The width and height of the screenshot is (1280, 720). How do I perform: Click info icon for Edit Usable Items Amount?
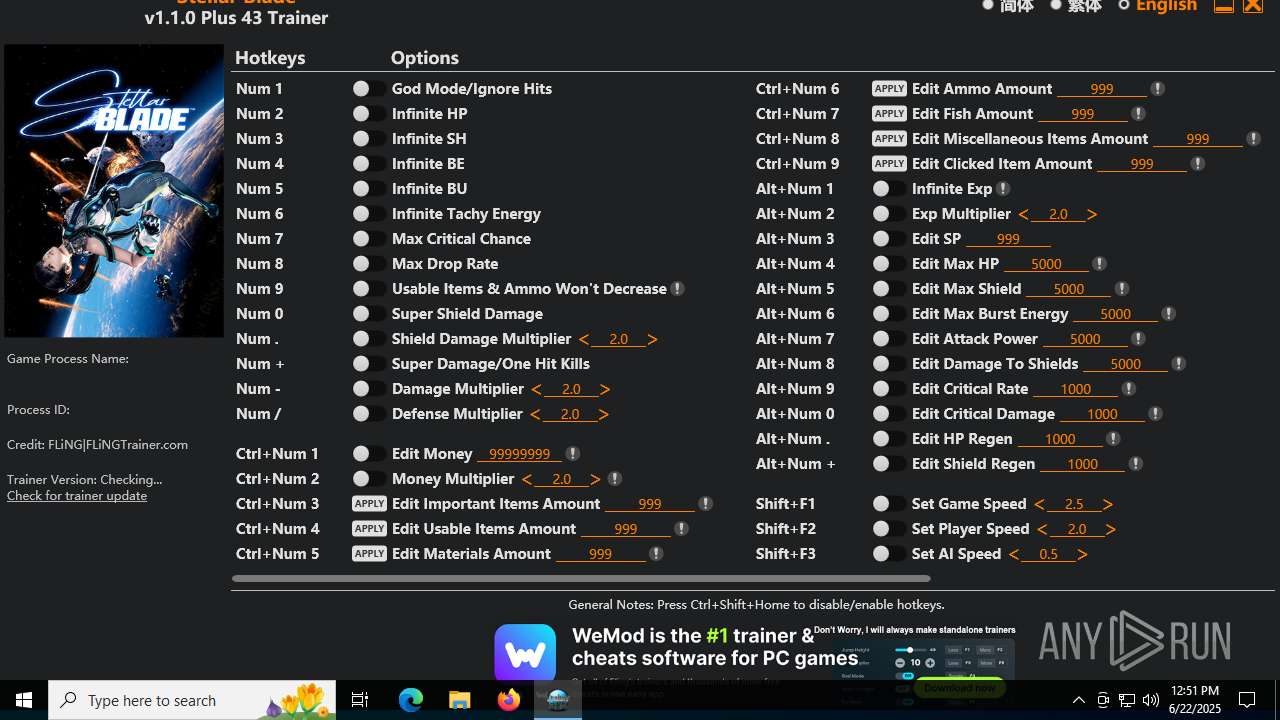coord(681,529)
